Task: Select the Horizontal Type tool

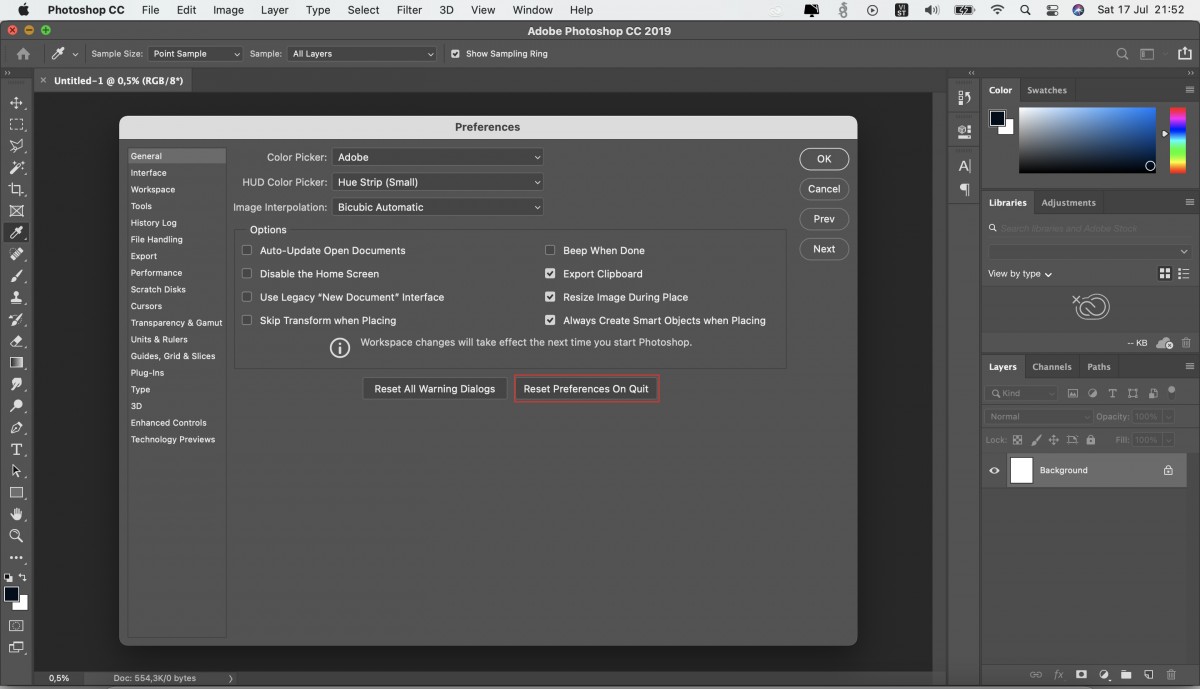Action: [16, 449]
